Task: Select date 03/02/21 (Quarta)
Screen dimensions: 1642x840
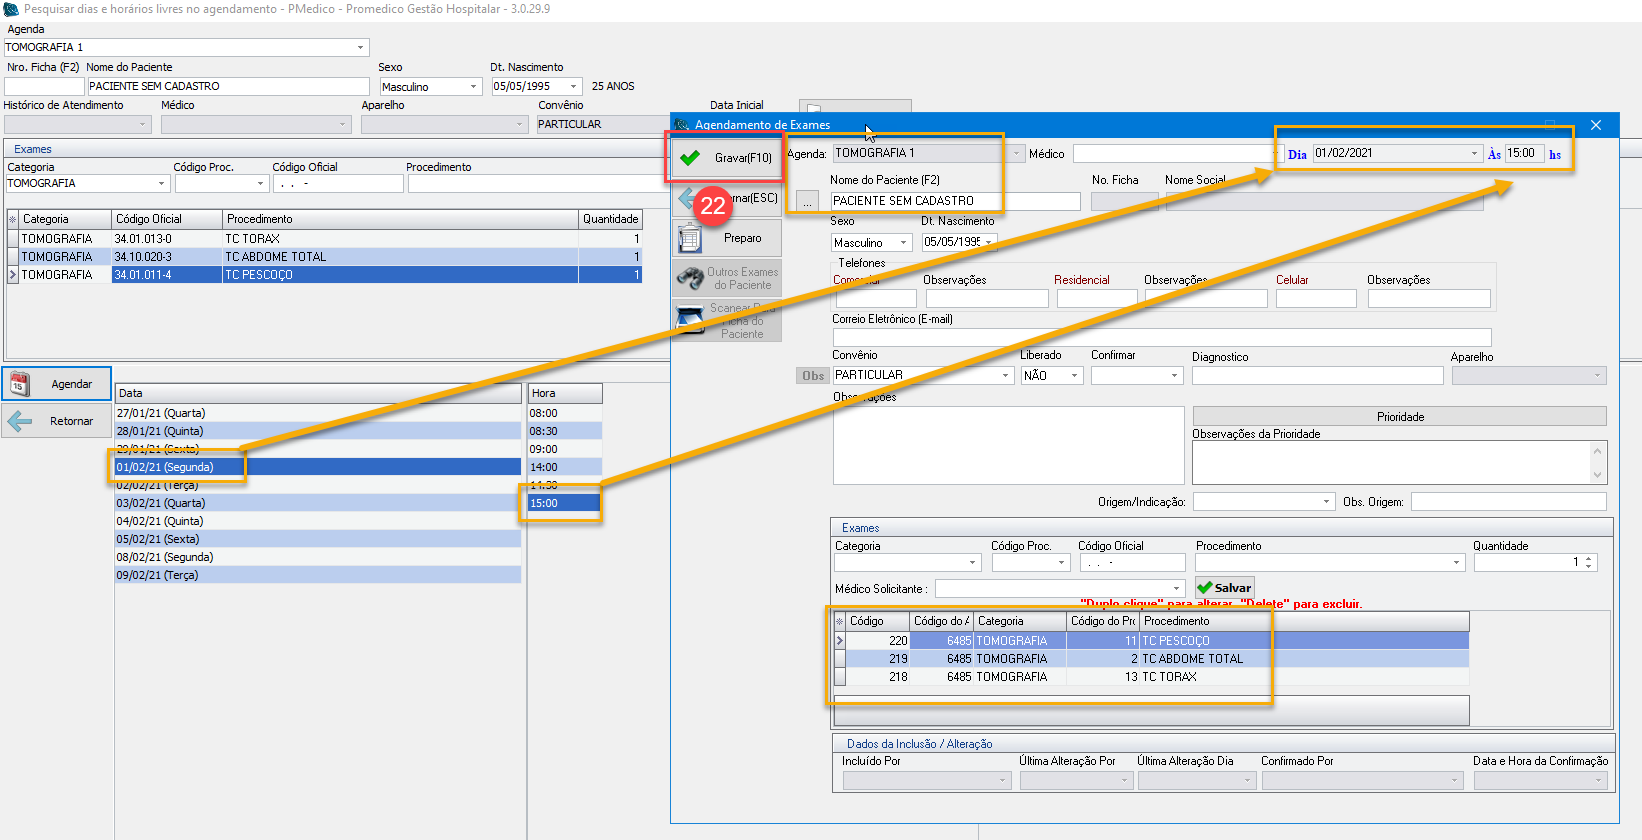Action: tap(318, 503)
